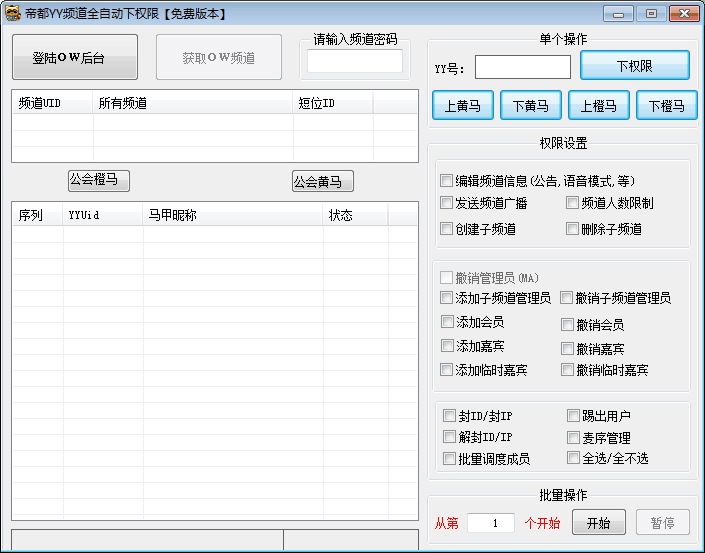Check the 删除子频道 option

(572, 229)
